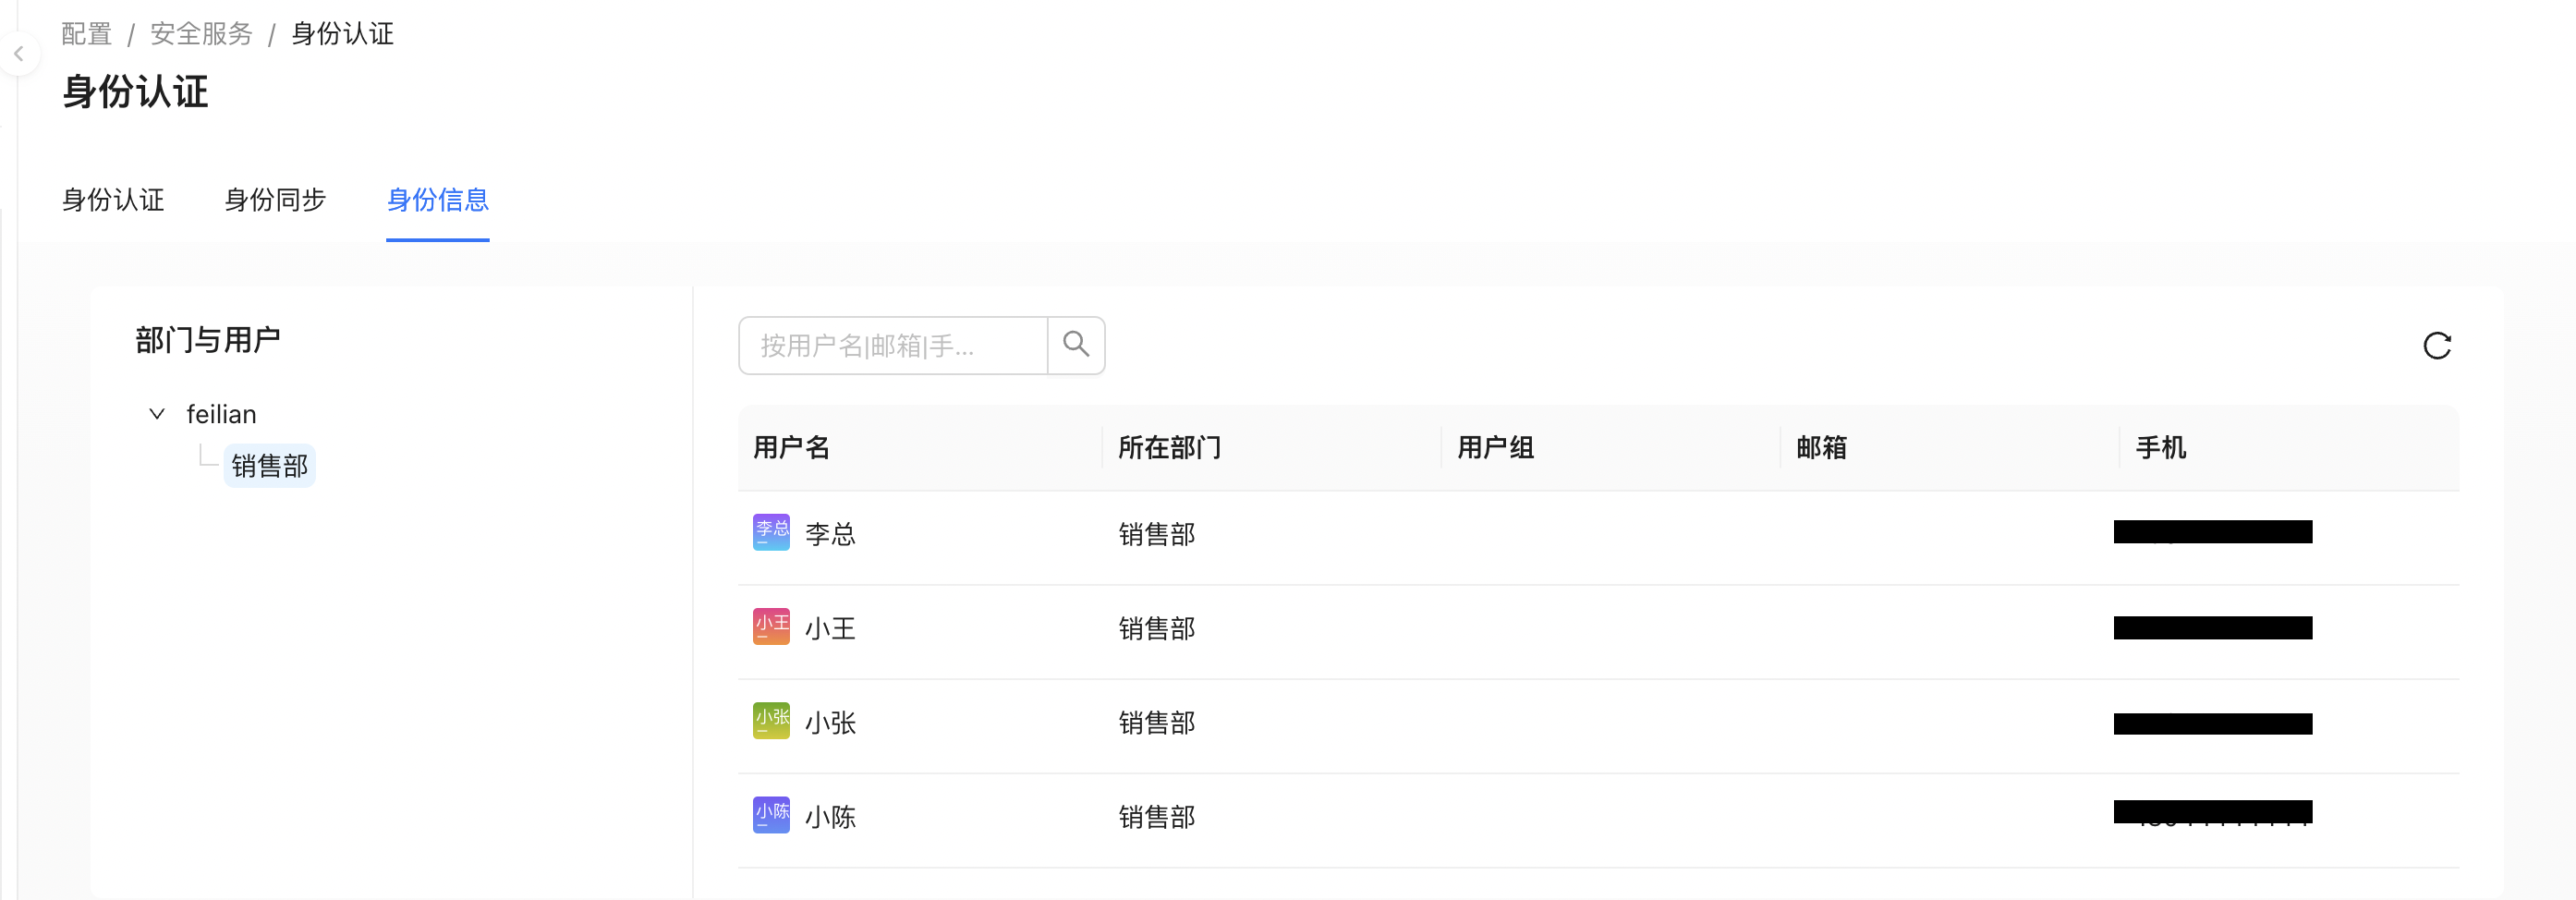Click the search magnifier icon

(1076, 345)
